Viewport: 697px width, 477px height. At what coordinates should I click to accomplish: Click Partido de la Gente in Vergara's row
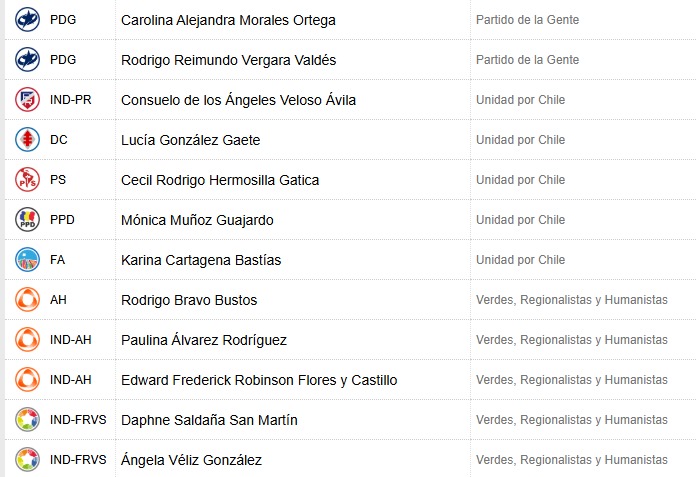pyautogui.click(x=527, y=60)
